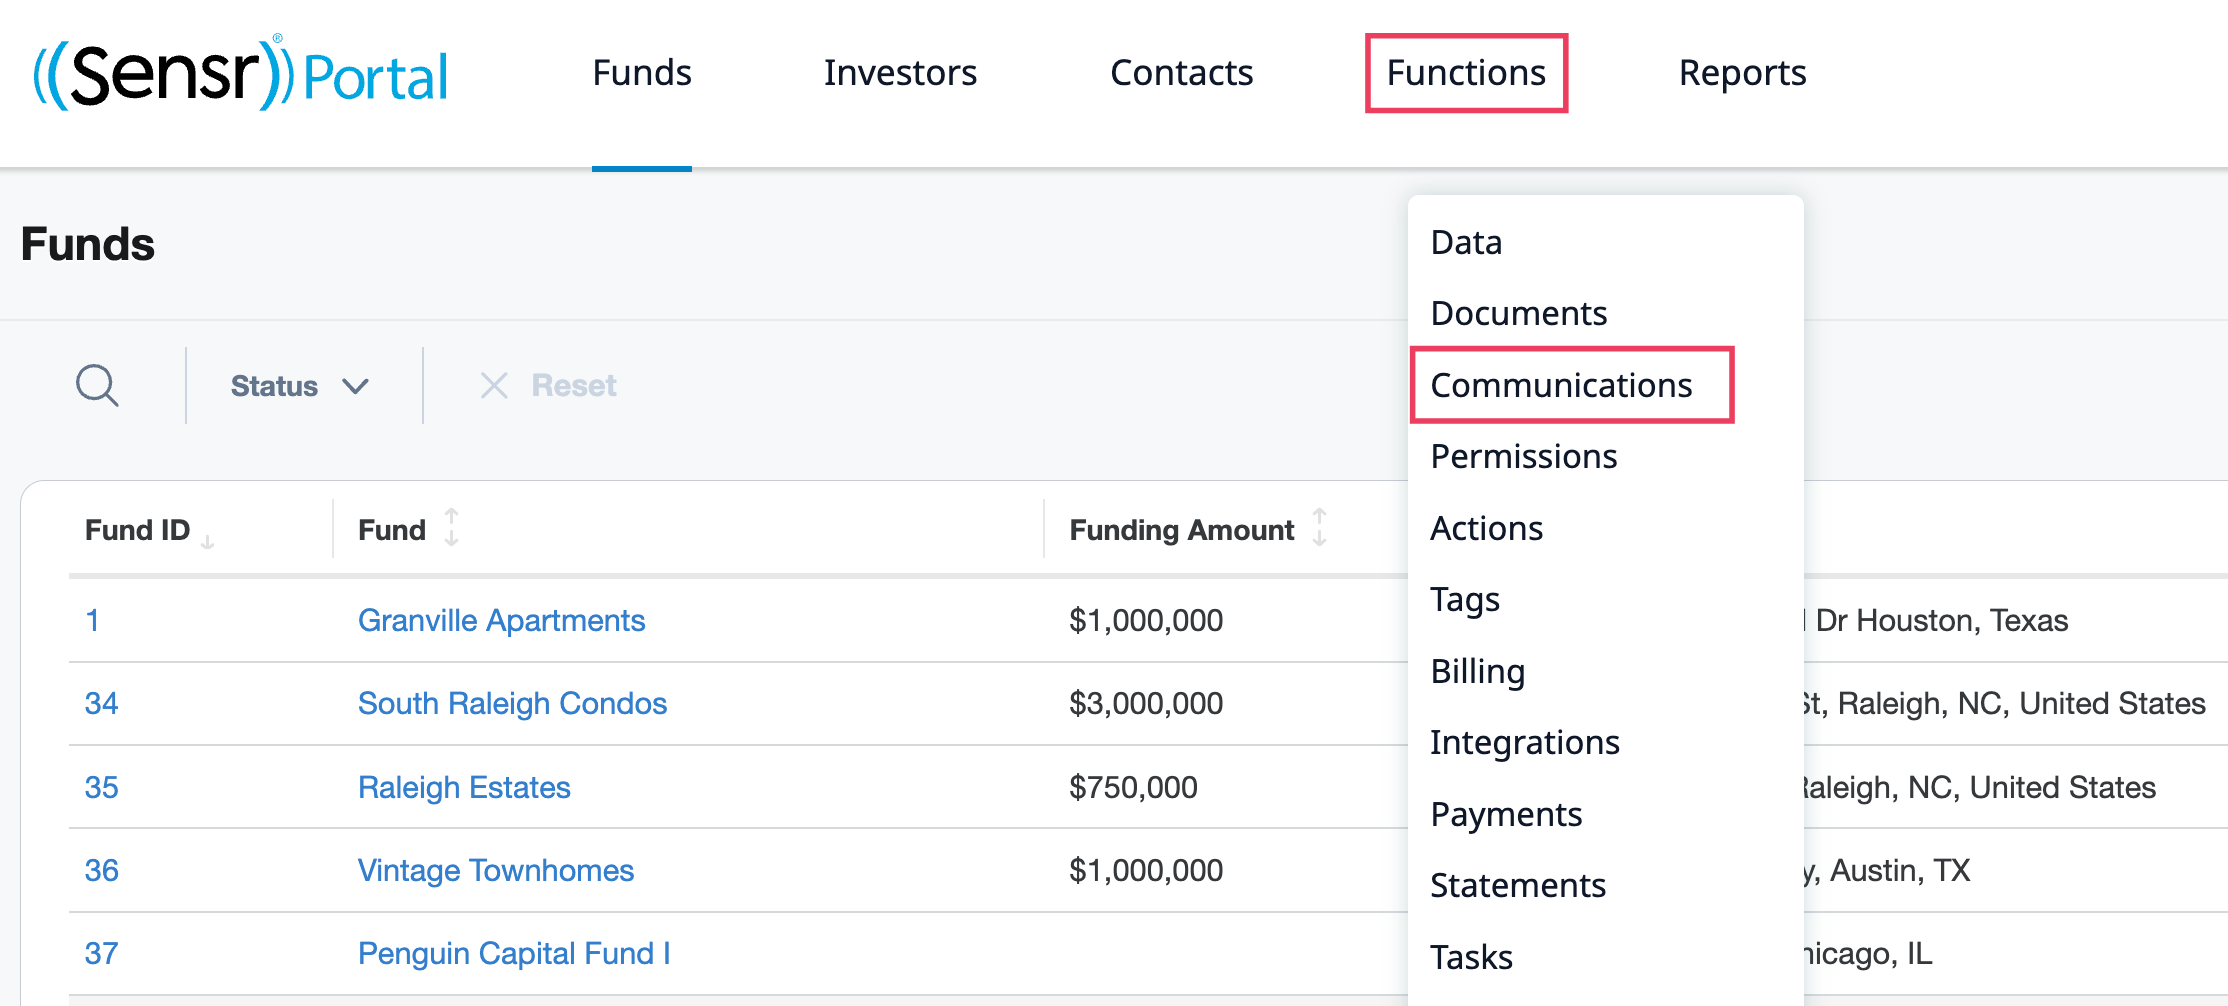
Task: Open the Functions menu
Action: click(x=1466, y=73)
